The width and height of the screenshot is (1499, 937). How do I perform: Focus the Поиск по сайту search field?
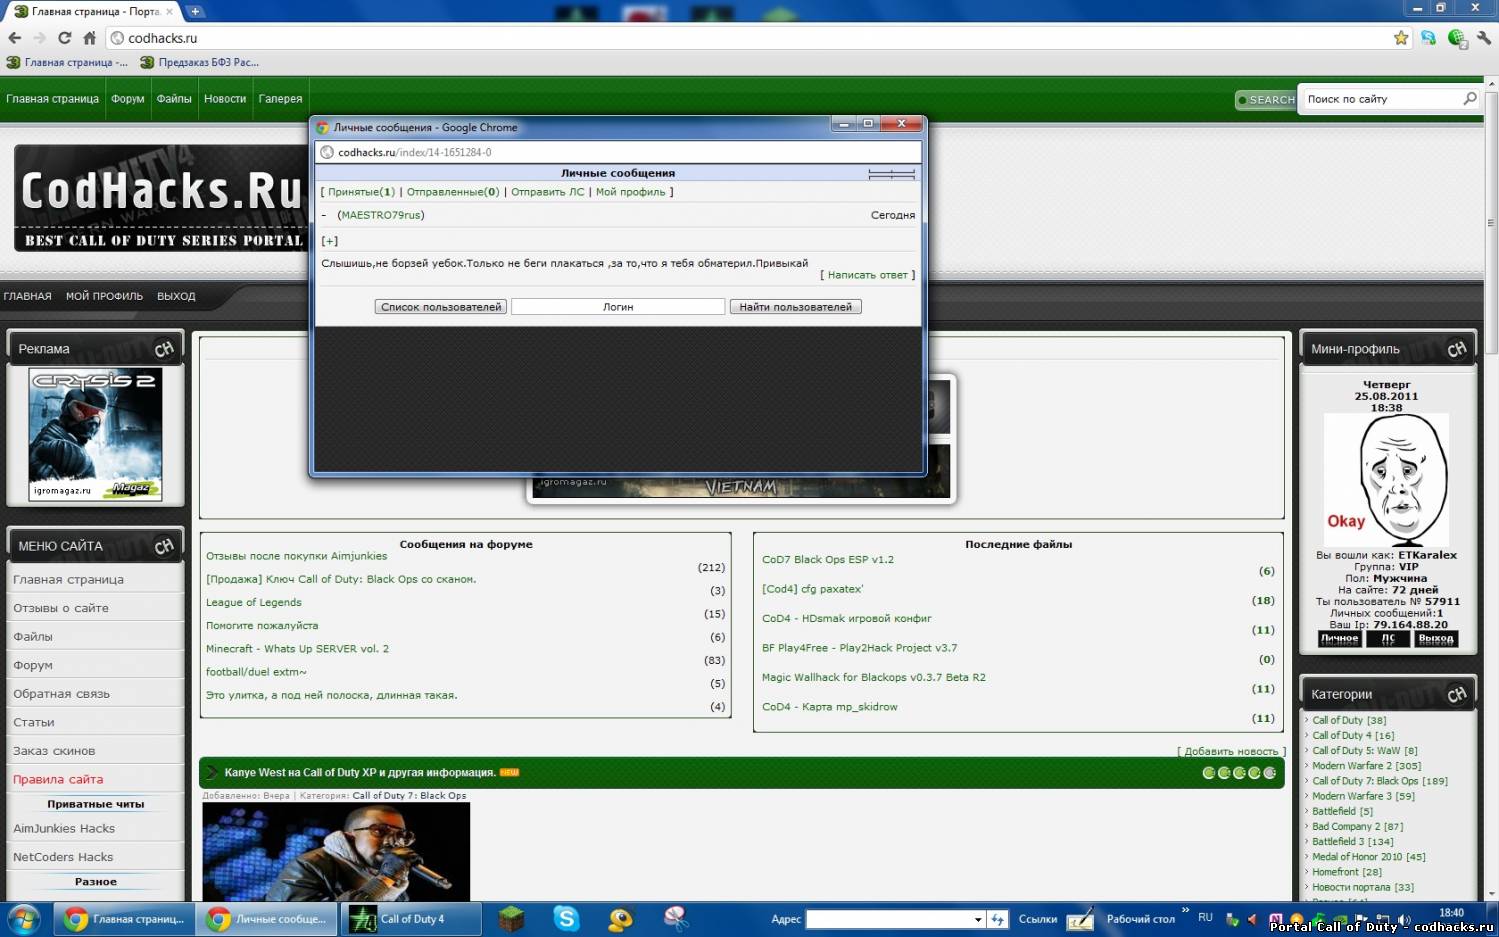tap(1381, 99)
